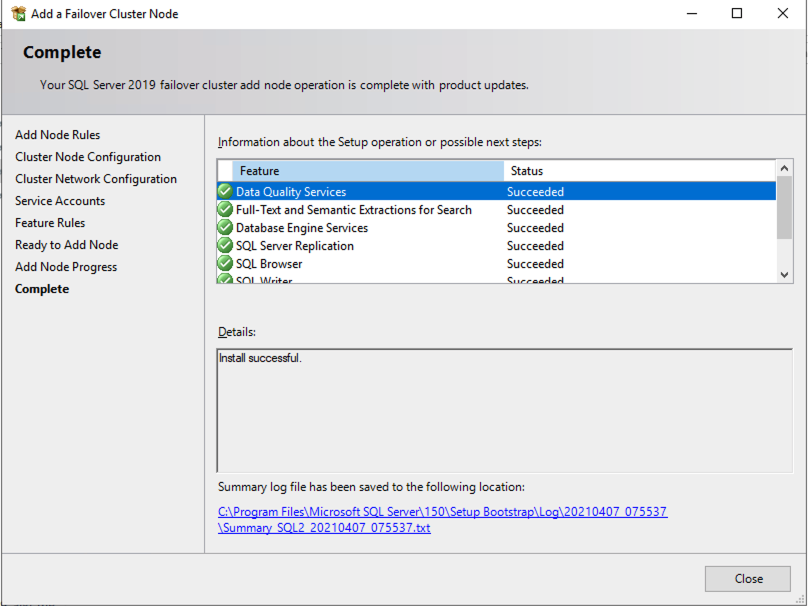Select the Add Node Progress step

point(66,267)
